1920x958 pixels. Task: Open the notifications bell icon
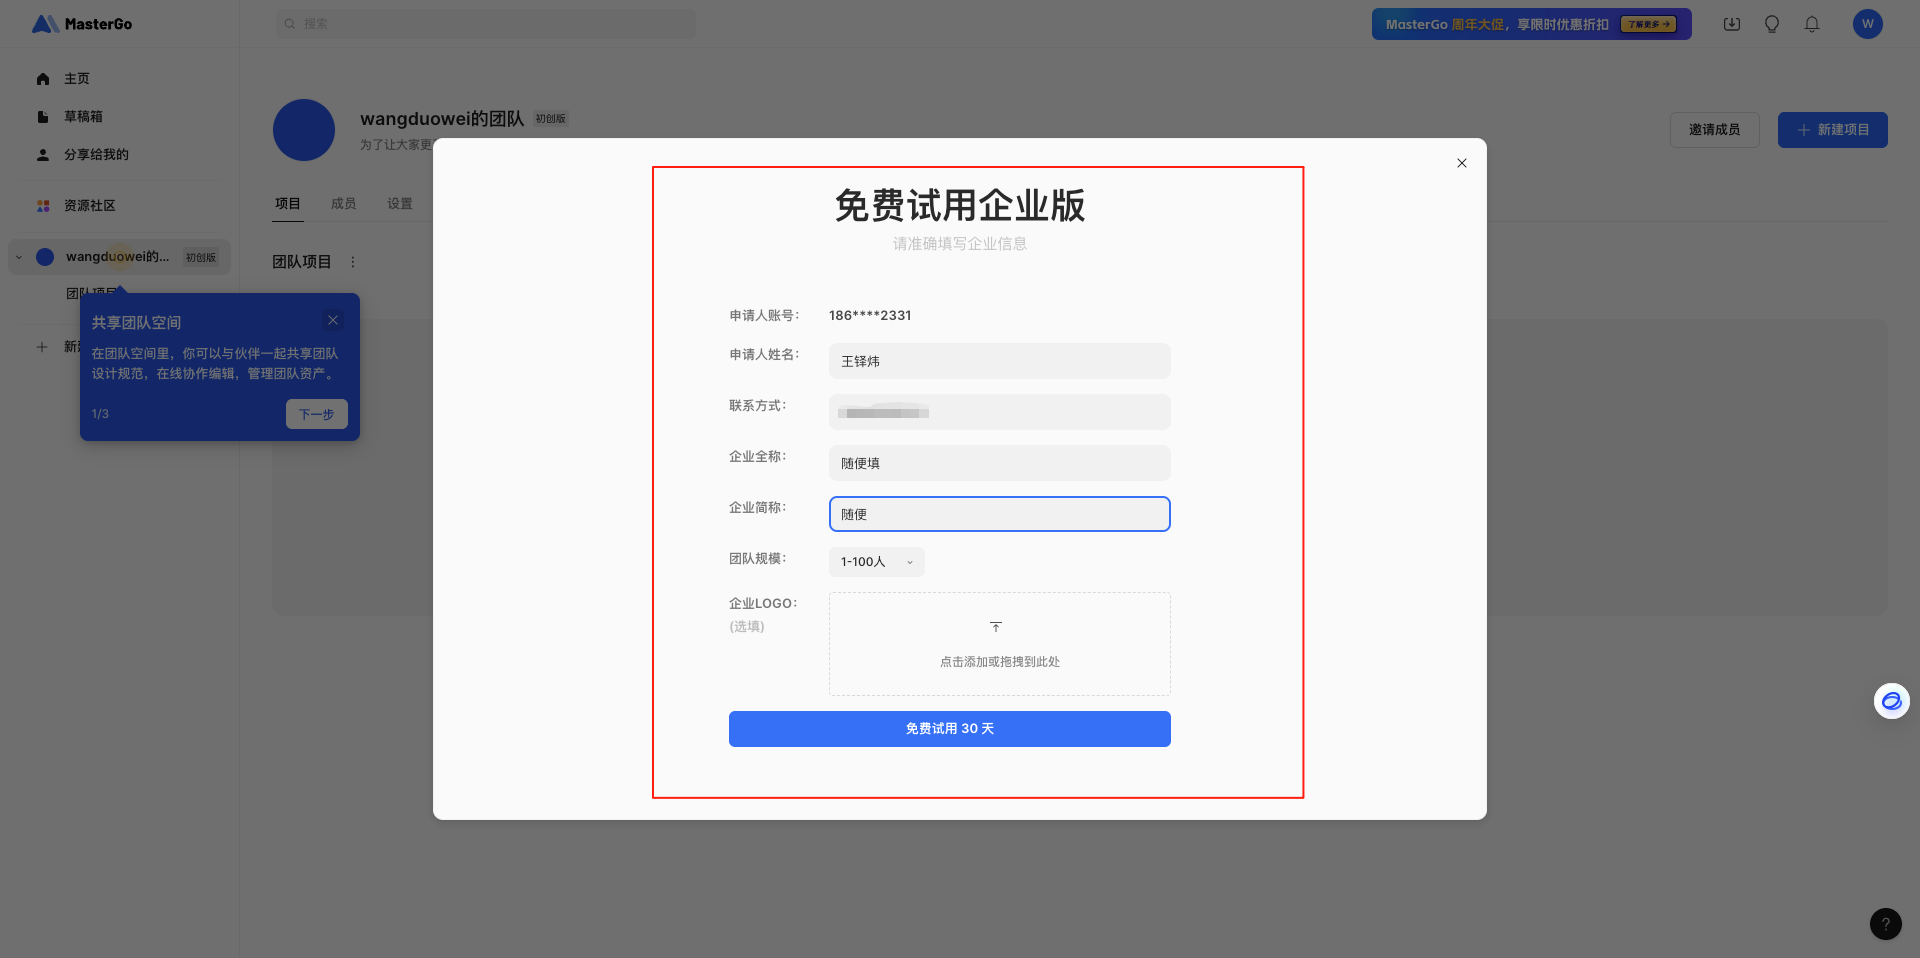tap(1811, 24)
